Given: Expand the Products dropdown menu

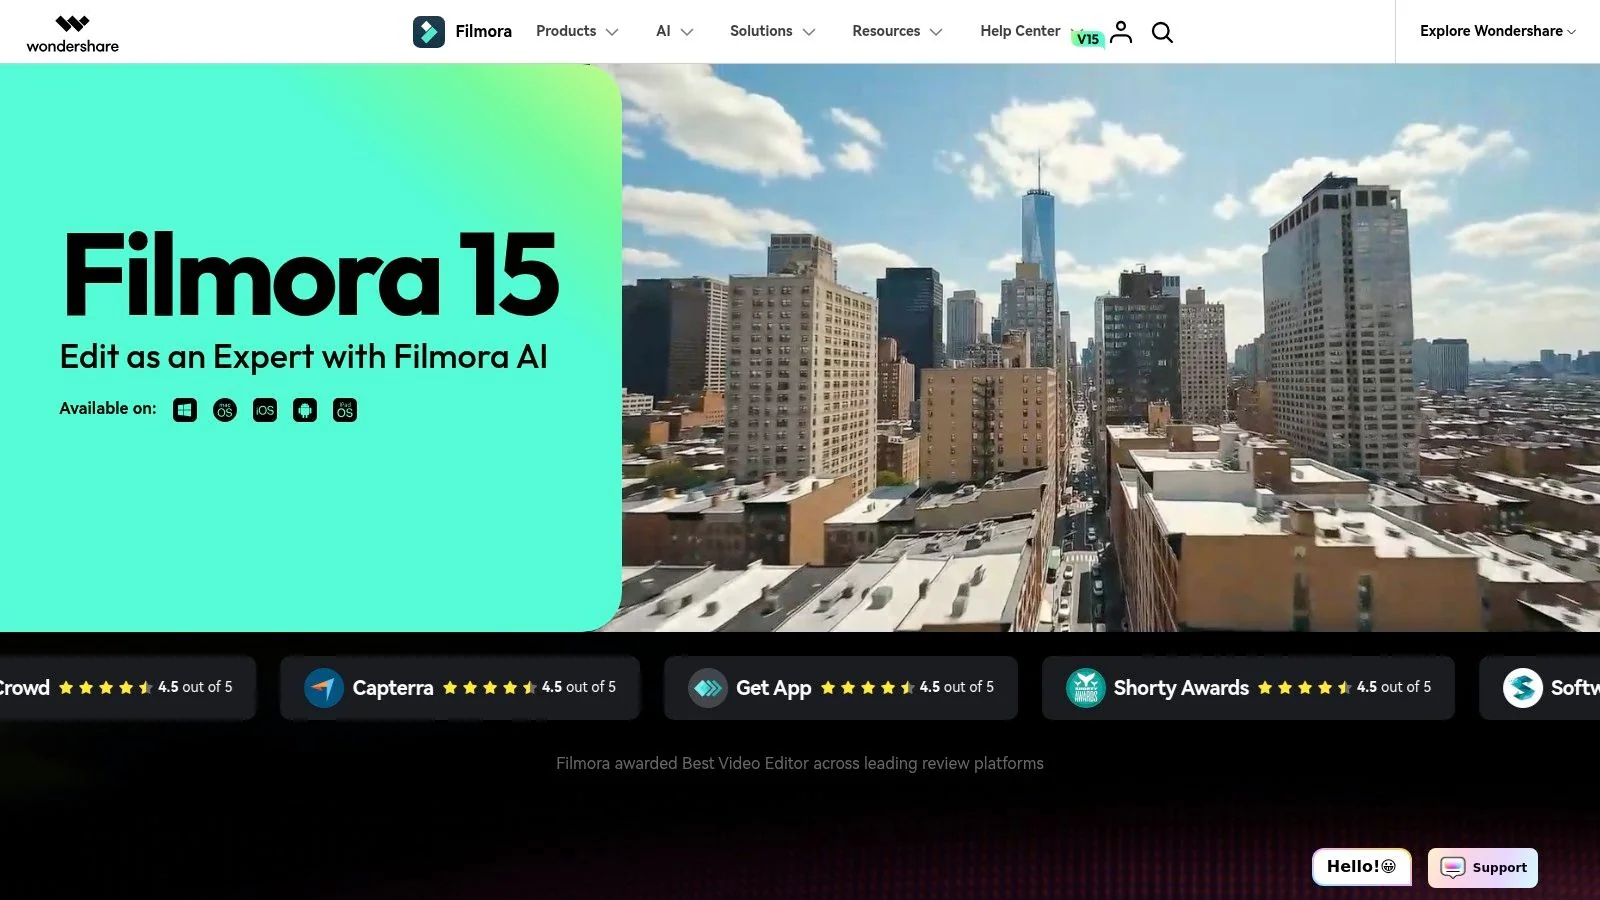Looking at the screenshot, I should (577, 31).
